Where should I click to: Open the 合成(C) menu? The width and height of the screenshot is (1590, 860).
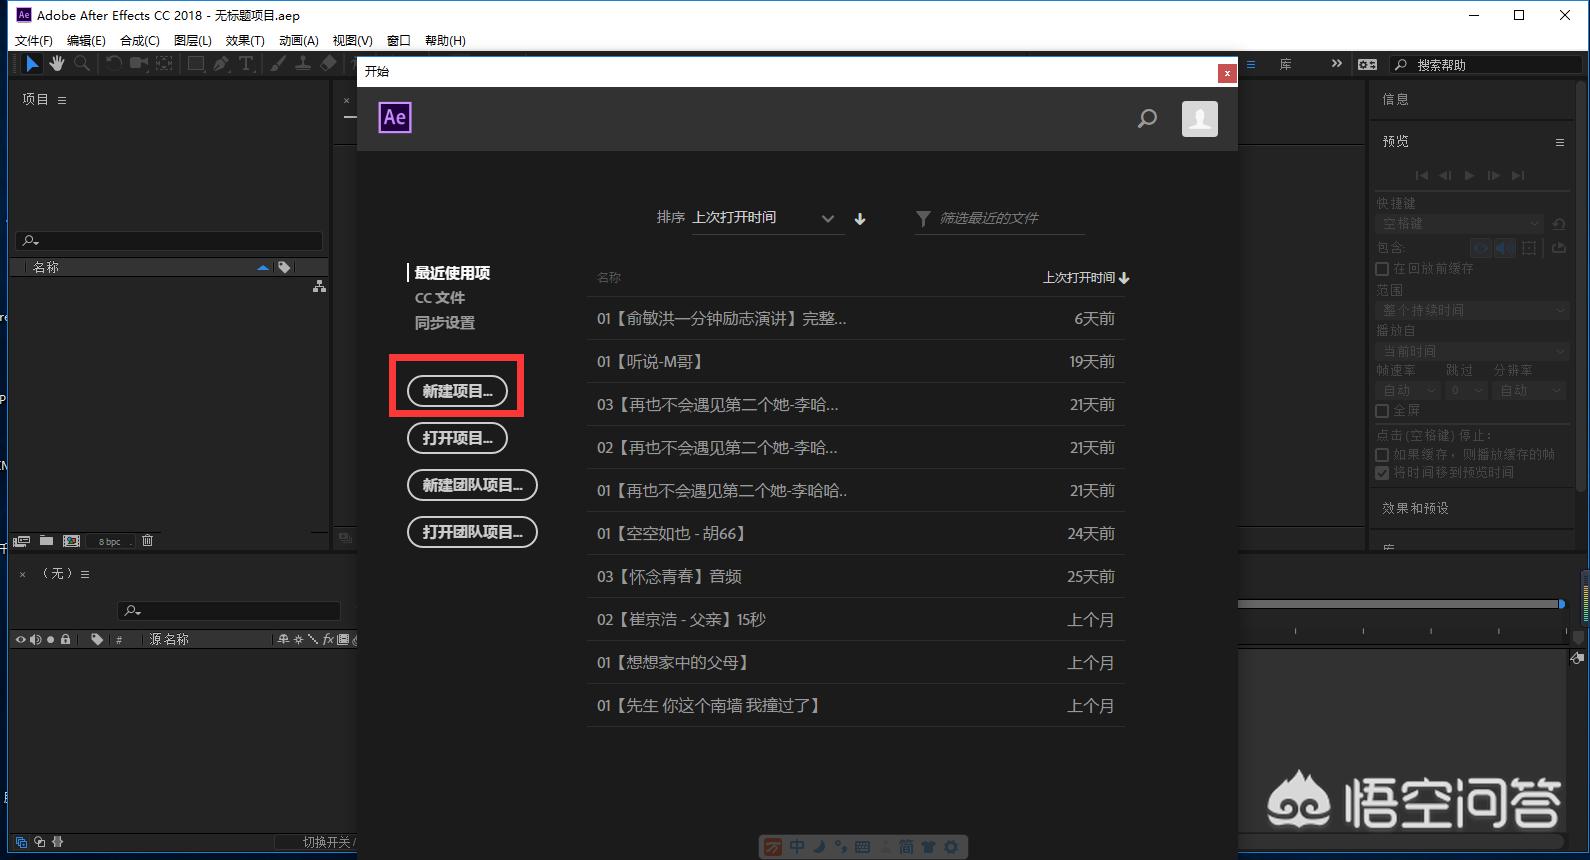[x=139, y=41]
